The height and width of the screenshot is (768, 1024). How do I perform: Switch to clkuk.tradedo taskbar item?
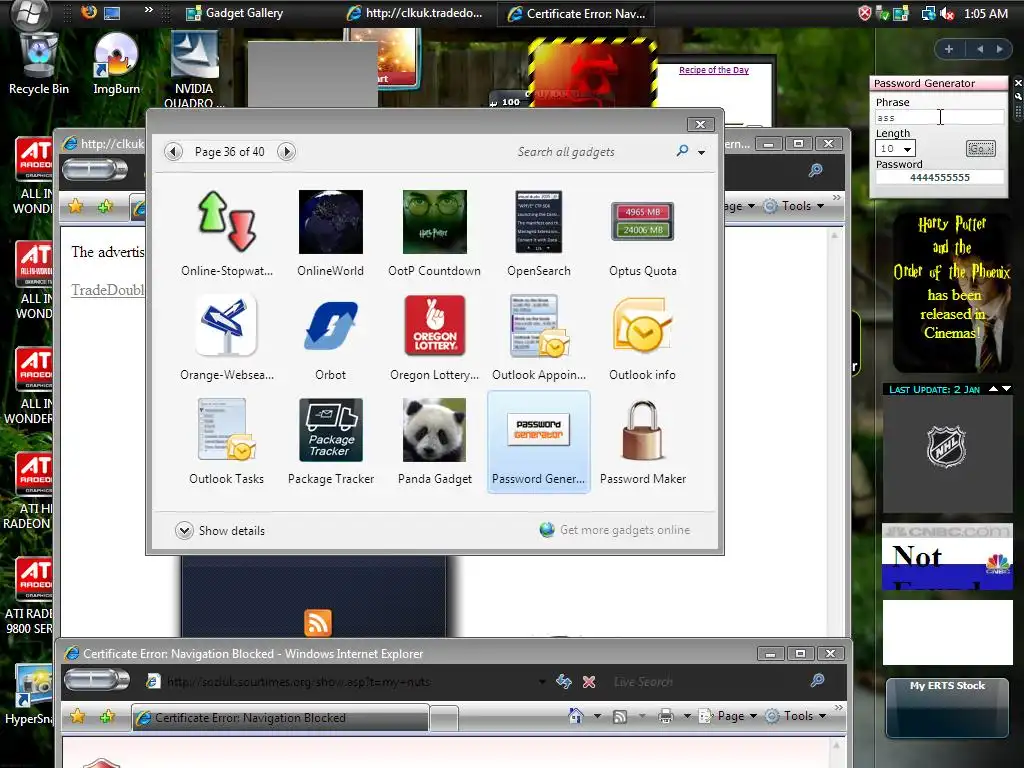[x=415, y=13]
